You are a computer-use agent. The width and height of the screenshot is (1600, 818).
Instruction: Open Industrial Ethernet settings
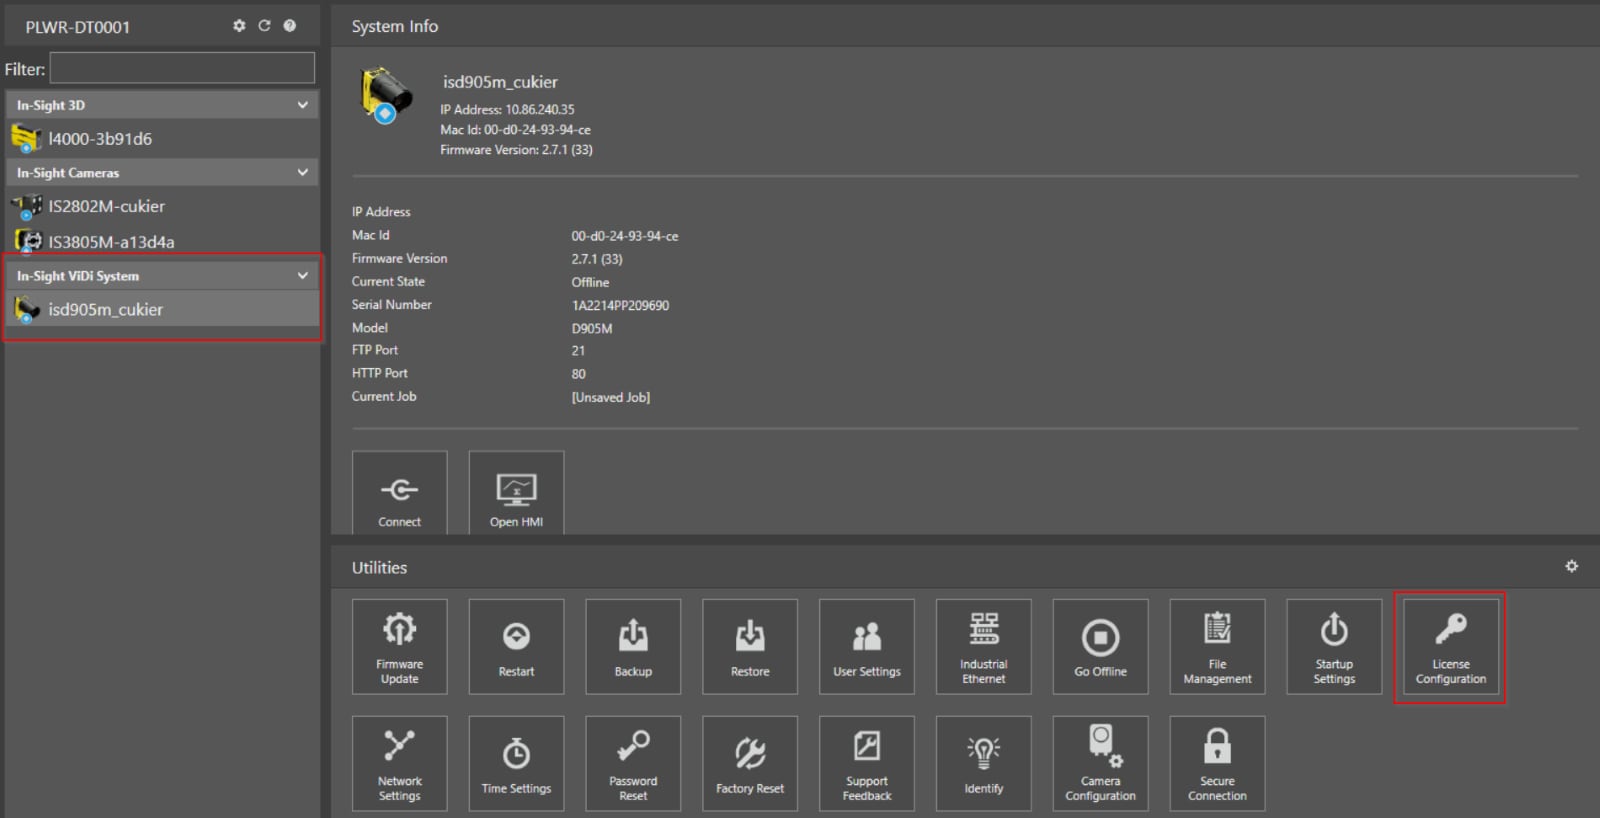pyautogui.click(x=983, y=646)
